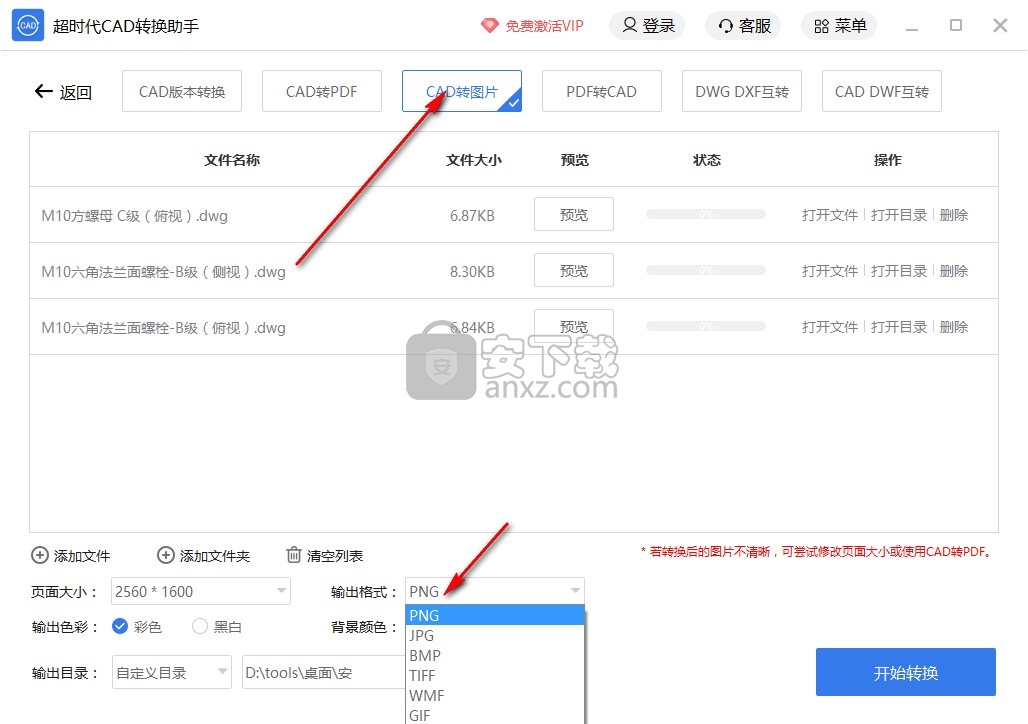Click the customer service headset icon
The width and height of the screenshot is (1028, 724).
pyautogui.click(x=726, y=26)
